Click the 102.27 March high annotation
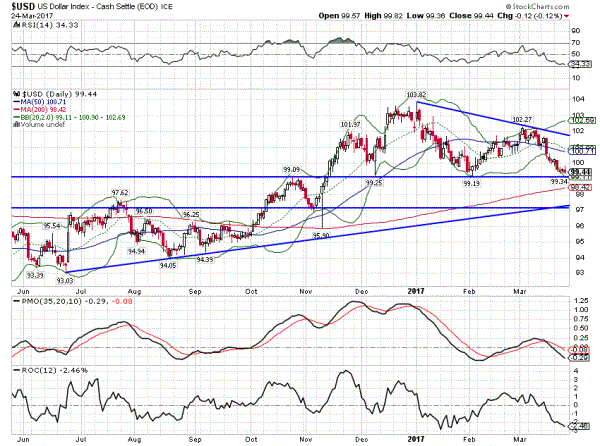This screenshot has height=446, width=600. pos(521,119)
